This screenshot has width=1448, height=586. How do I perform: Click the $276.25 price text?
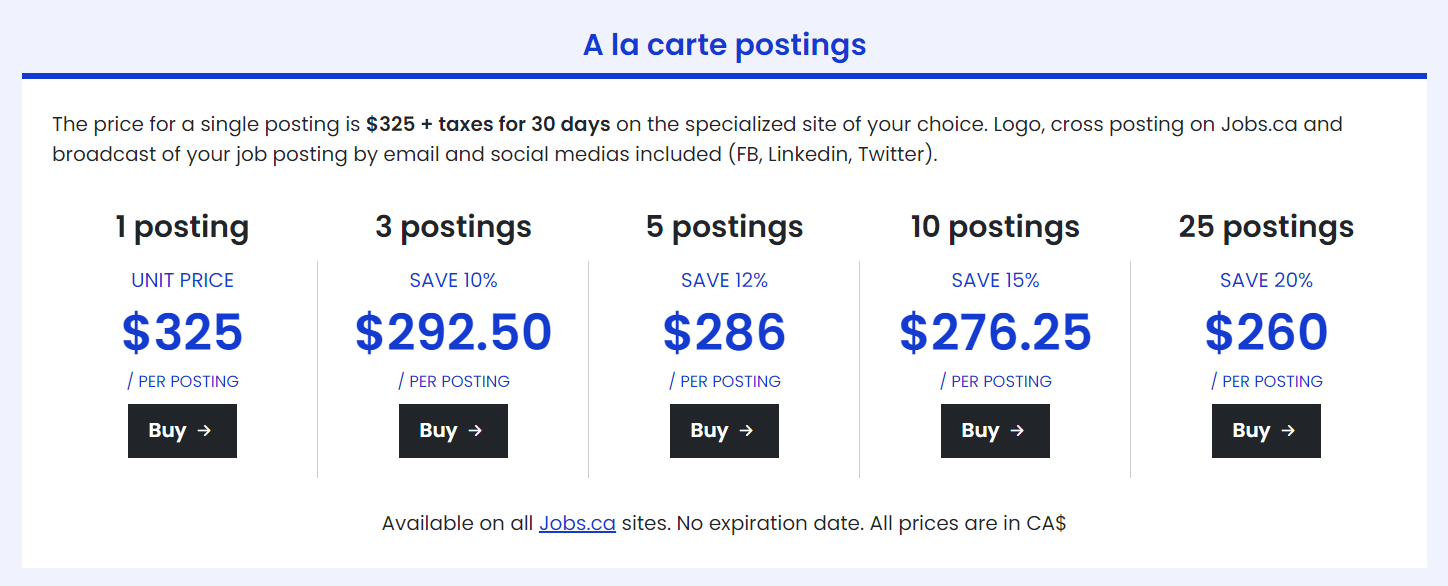tap(995, 333)
